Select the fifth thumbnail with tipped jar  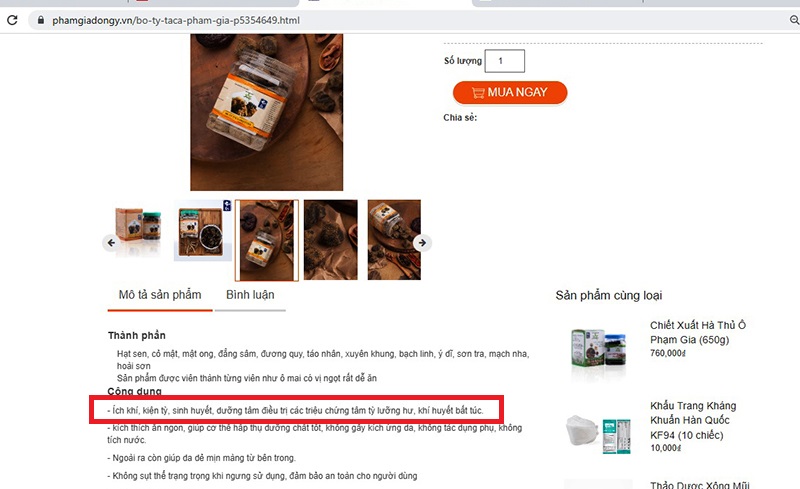pyautogui.click(x=394, y=240)
